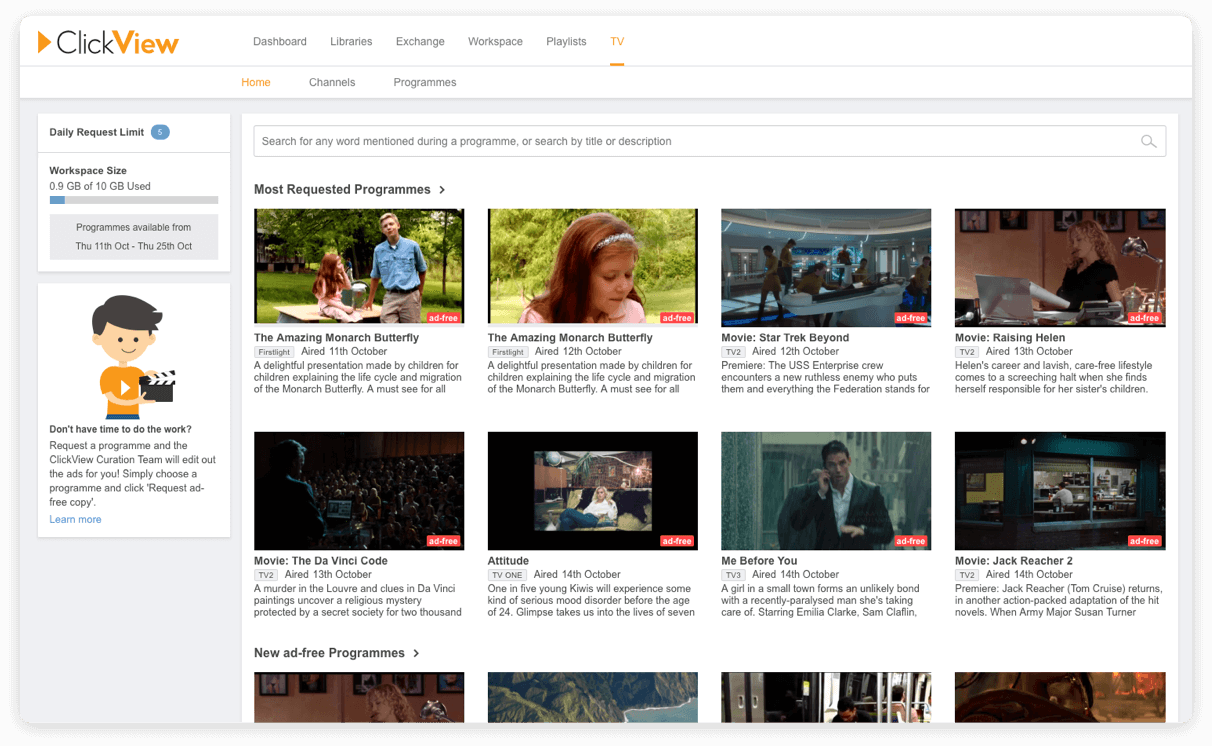Expand Most Requested Programmes chevron
This screenshot has height=746, width=1212.
coord(442,190)
